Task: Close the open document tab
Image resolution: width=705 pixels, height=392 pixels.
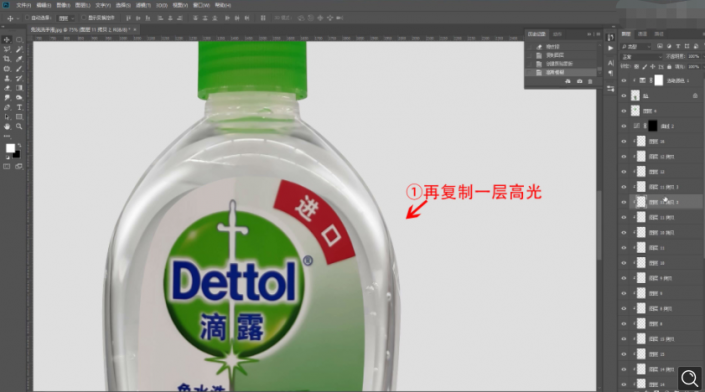Action: pyautogui.click(x=134, y=30)
